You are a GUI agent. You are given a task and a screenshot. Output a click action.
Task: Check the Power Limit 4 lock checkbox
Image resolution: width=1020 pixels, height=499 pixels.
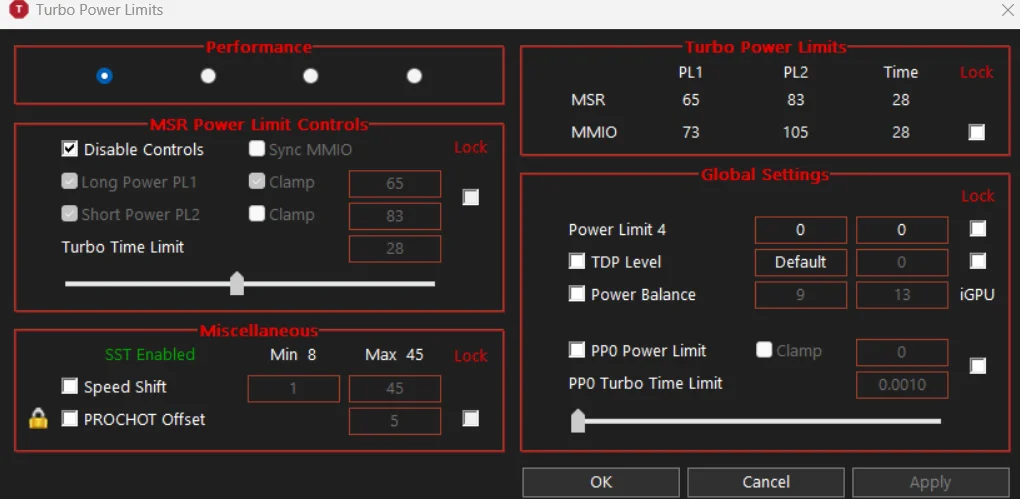pyautogui.click(x=978, y=228)
